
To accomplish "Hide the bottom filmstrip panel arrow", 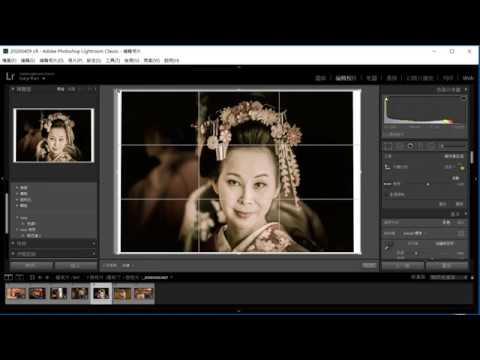I will tap(239, 311).
